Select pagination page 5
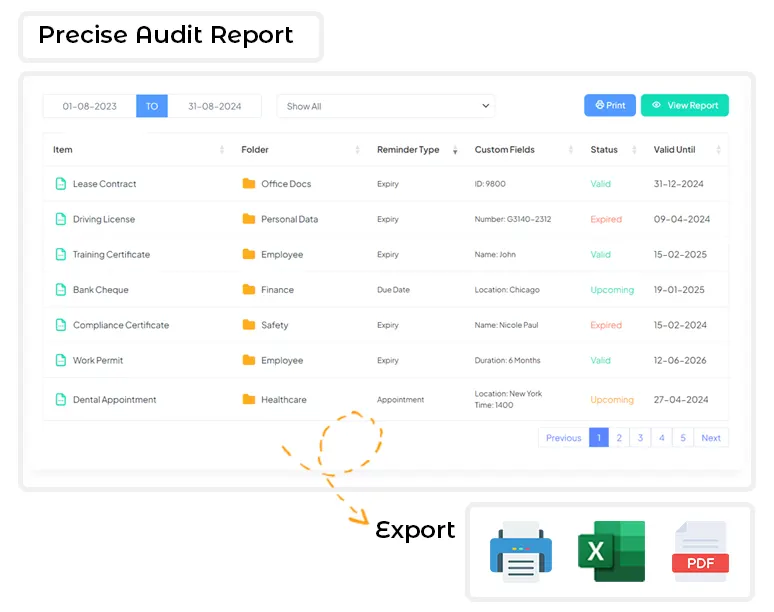The image size is (774, 612). coord(683,438)
